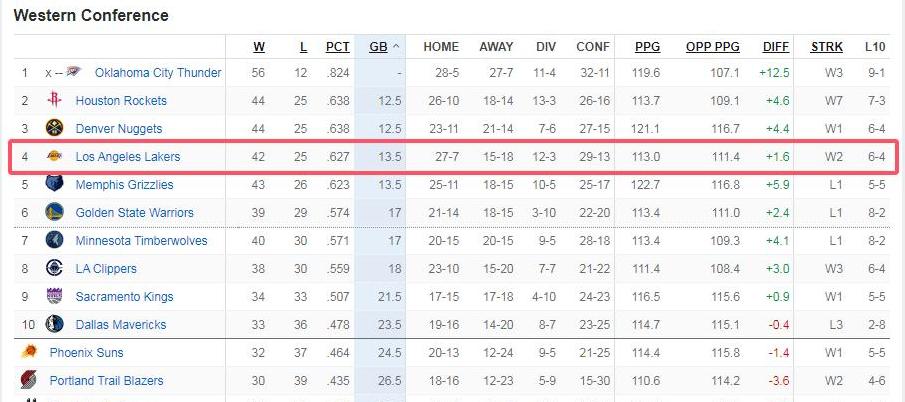This screenshot has width=905, height=402.
Task: Click the Denver Nuggets team logo
Action: [x=54, y=127]
